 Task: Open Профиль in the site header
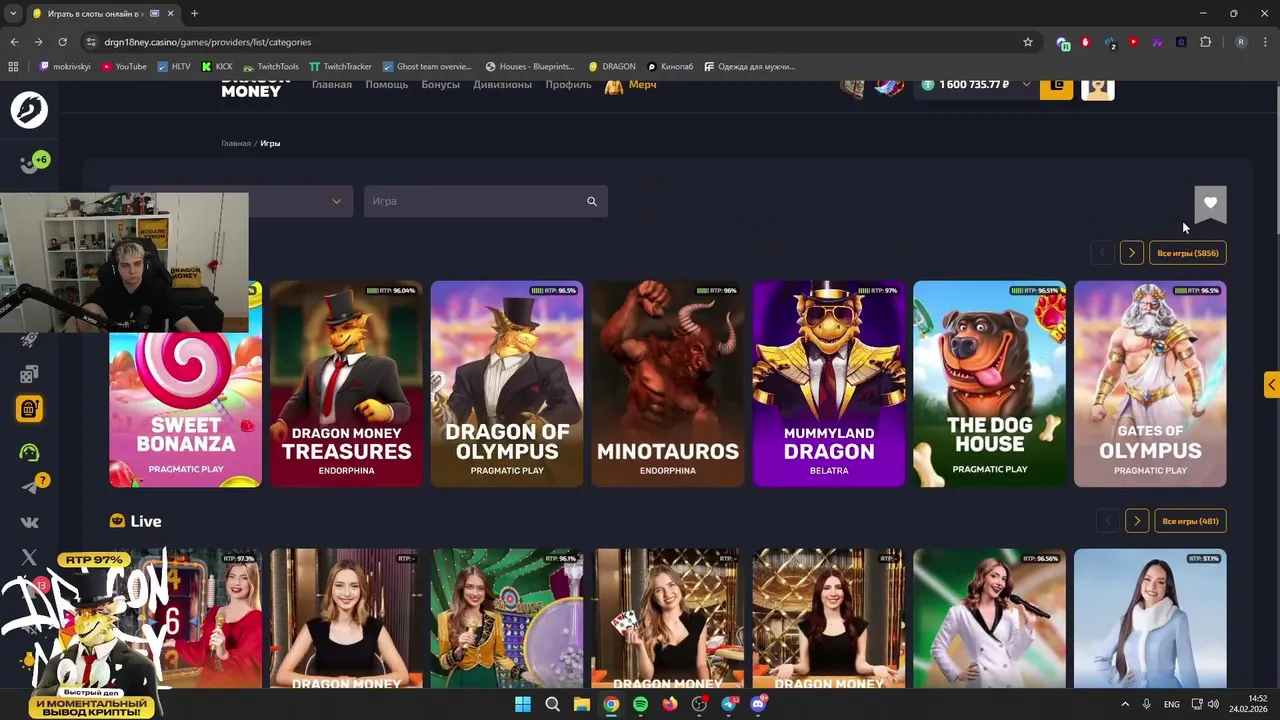pos(568,85)
